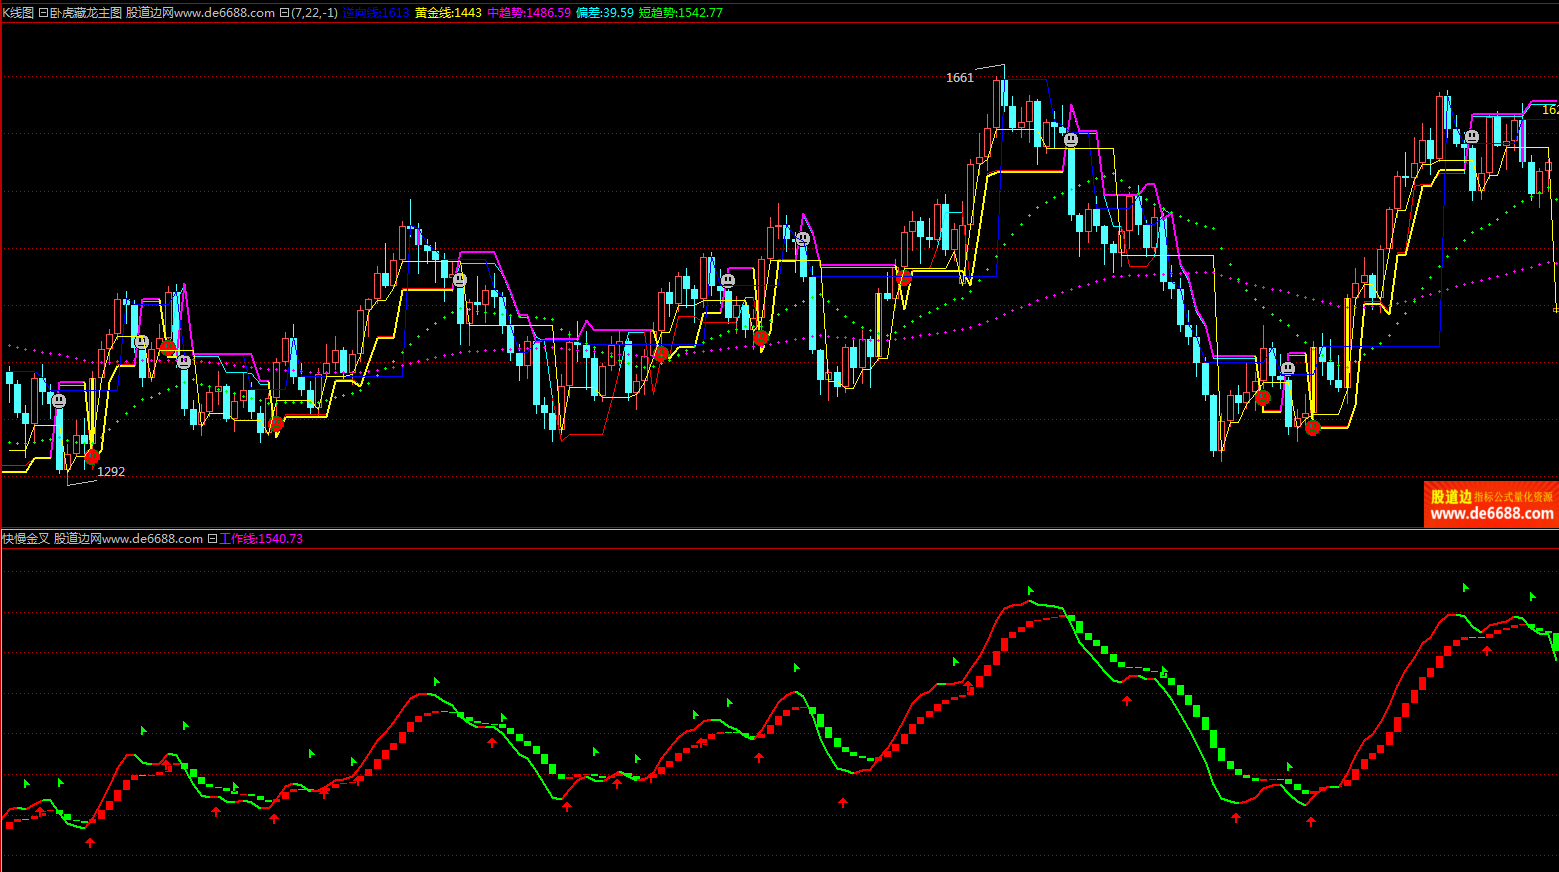Open the 股道边 www.de6688.com watermark logo
1559x872 pixels.
click(x=1491, y=505)
